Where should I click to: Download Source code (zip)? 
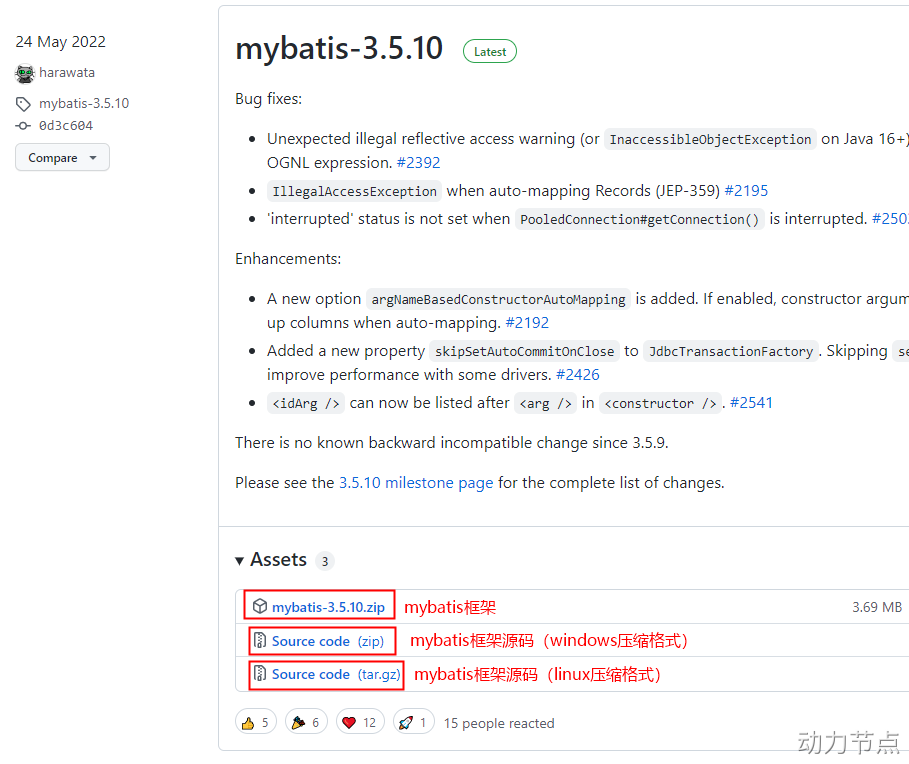pyautogui.click(x=328, y=641)
